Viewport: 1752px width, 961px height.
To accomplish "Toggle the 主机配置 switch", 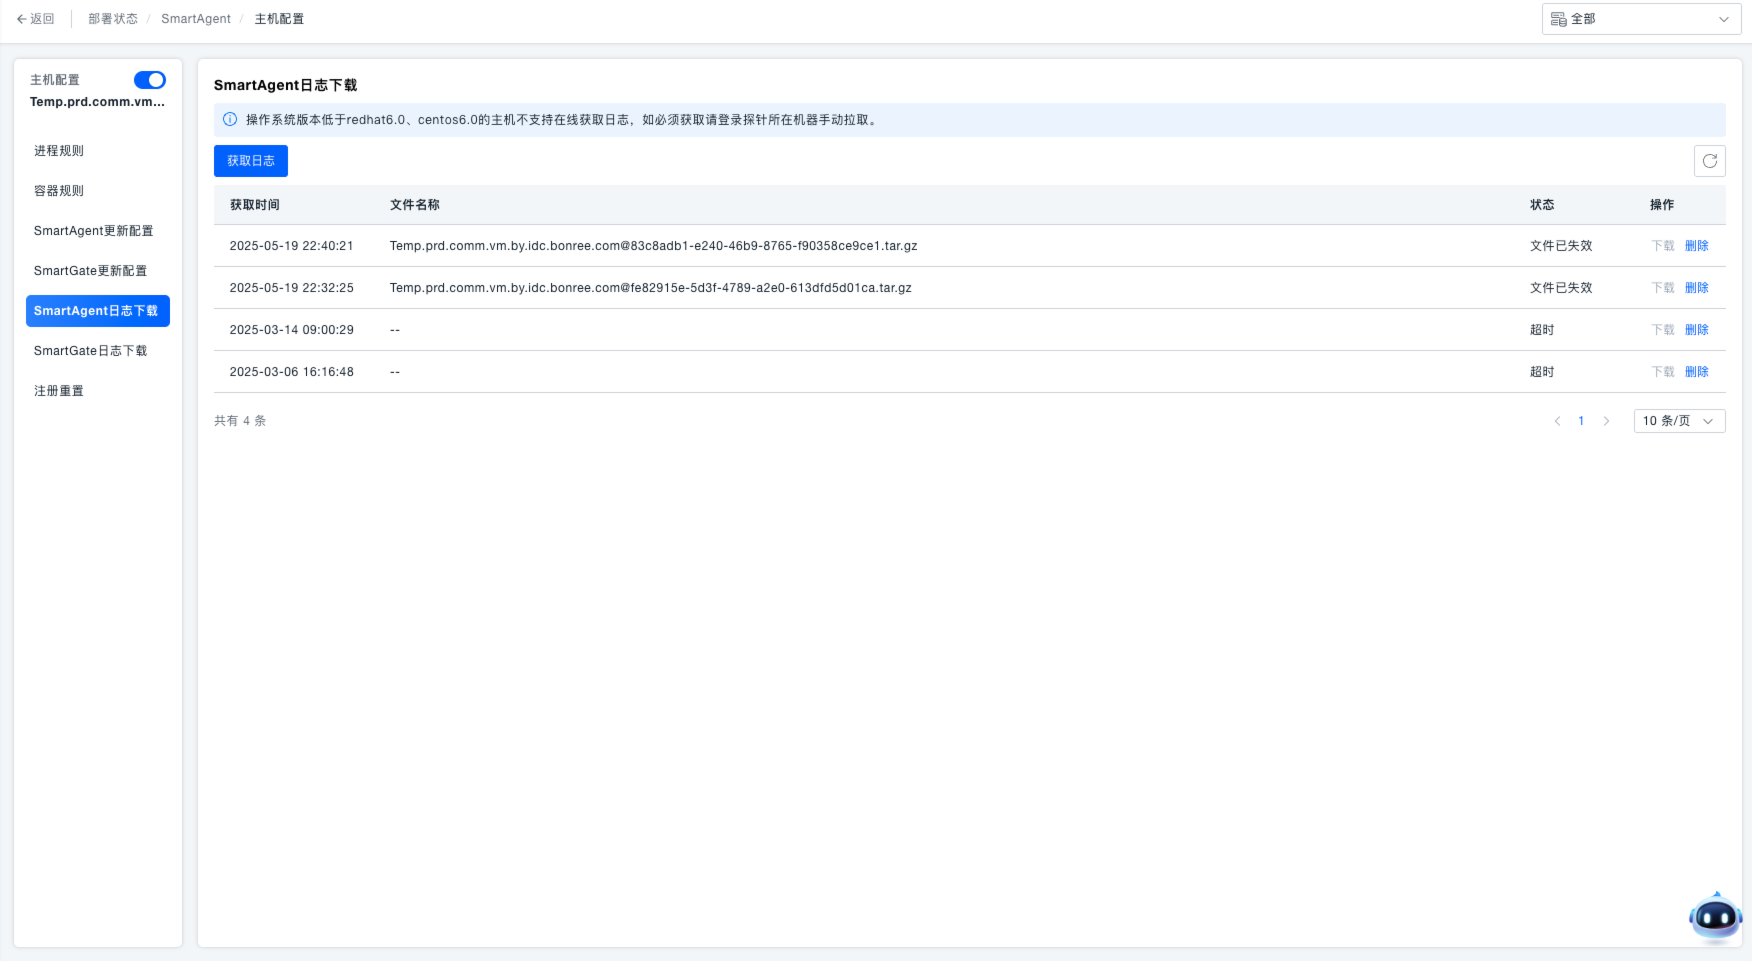I will tap(150, 80).
